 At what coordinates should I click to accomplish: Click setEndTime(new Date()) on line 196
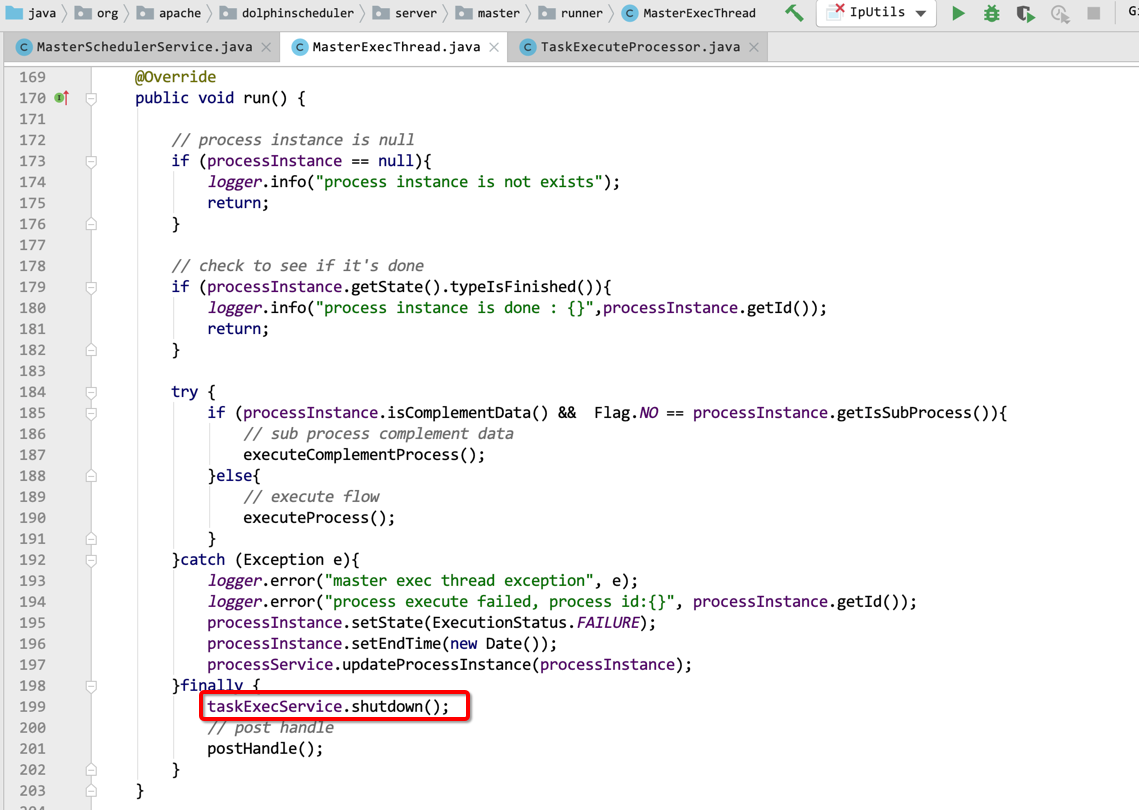click(x=450, y=644)
